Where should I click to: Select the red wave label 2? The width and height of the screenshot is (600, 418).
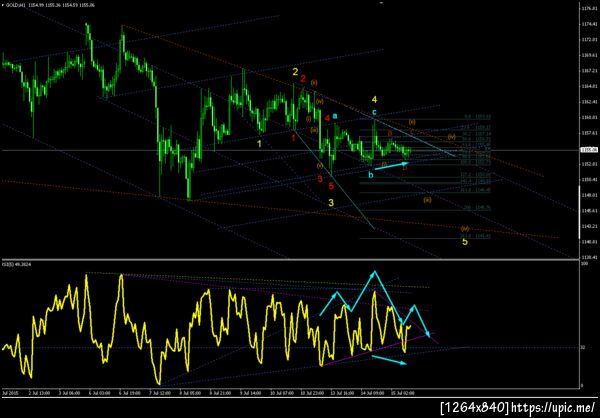[303, 79]
